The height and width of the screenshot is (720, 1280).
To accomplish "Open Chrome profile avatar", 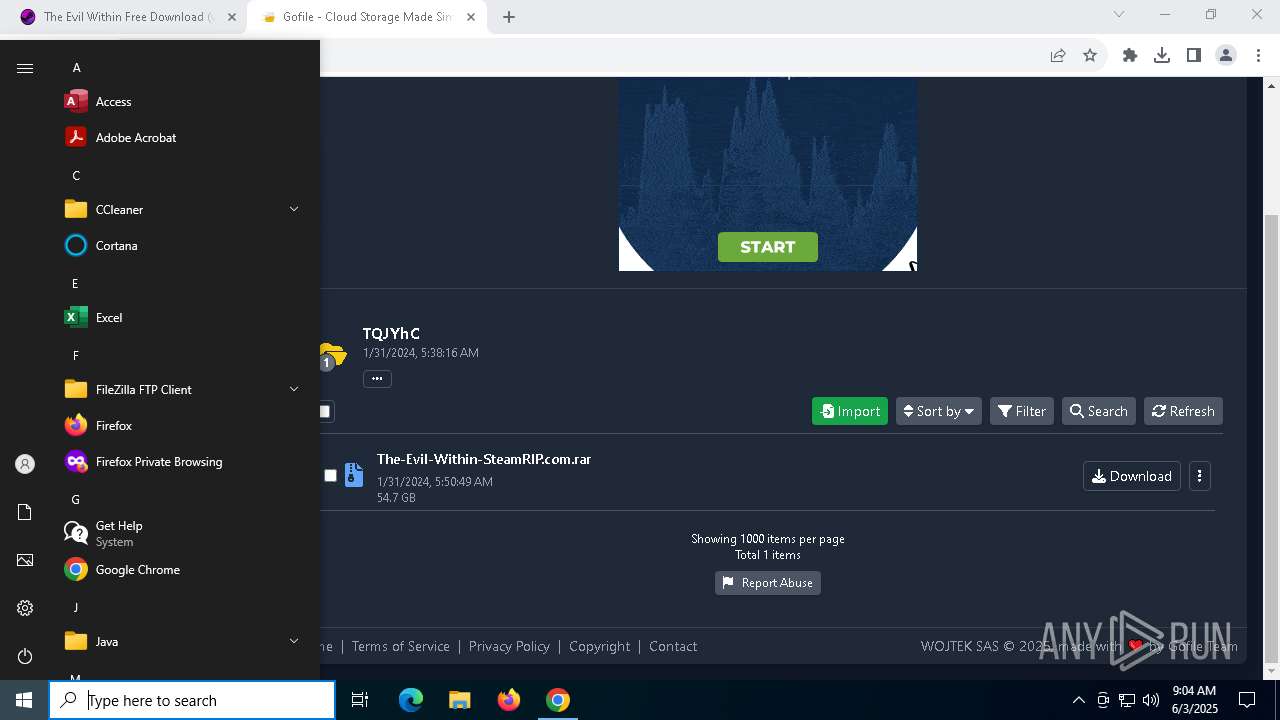I will pos(1226,56).
